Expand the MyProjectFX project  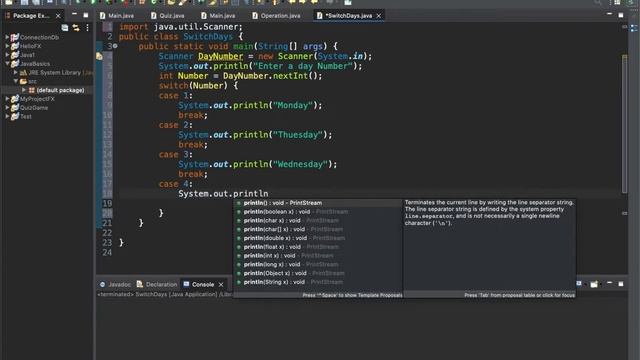(x=7, y=99)
